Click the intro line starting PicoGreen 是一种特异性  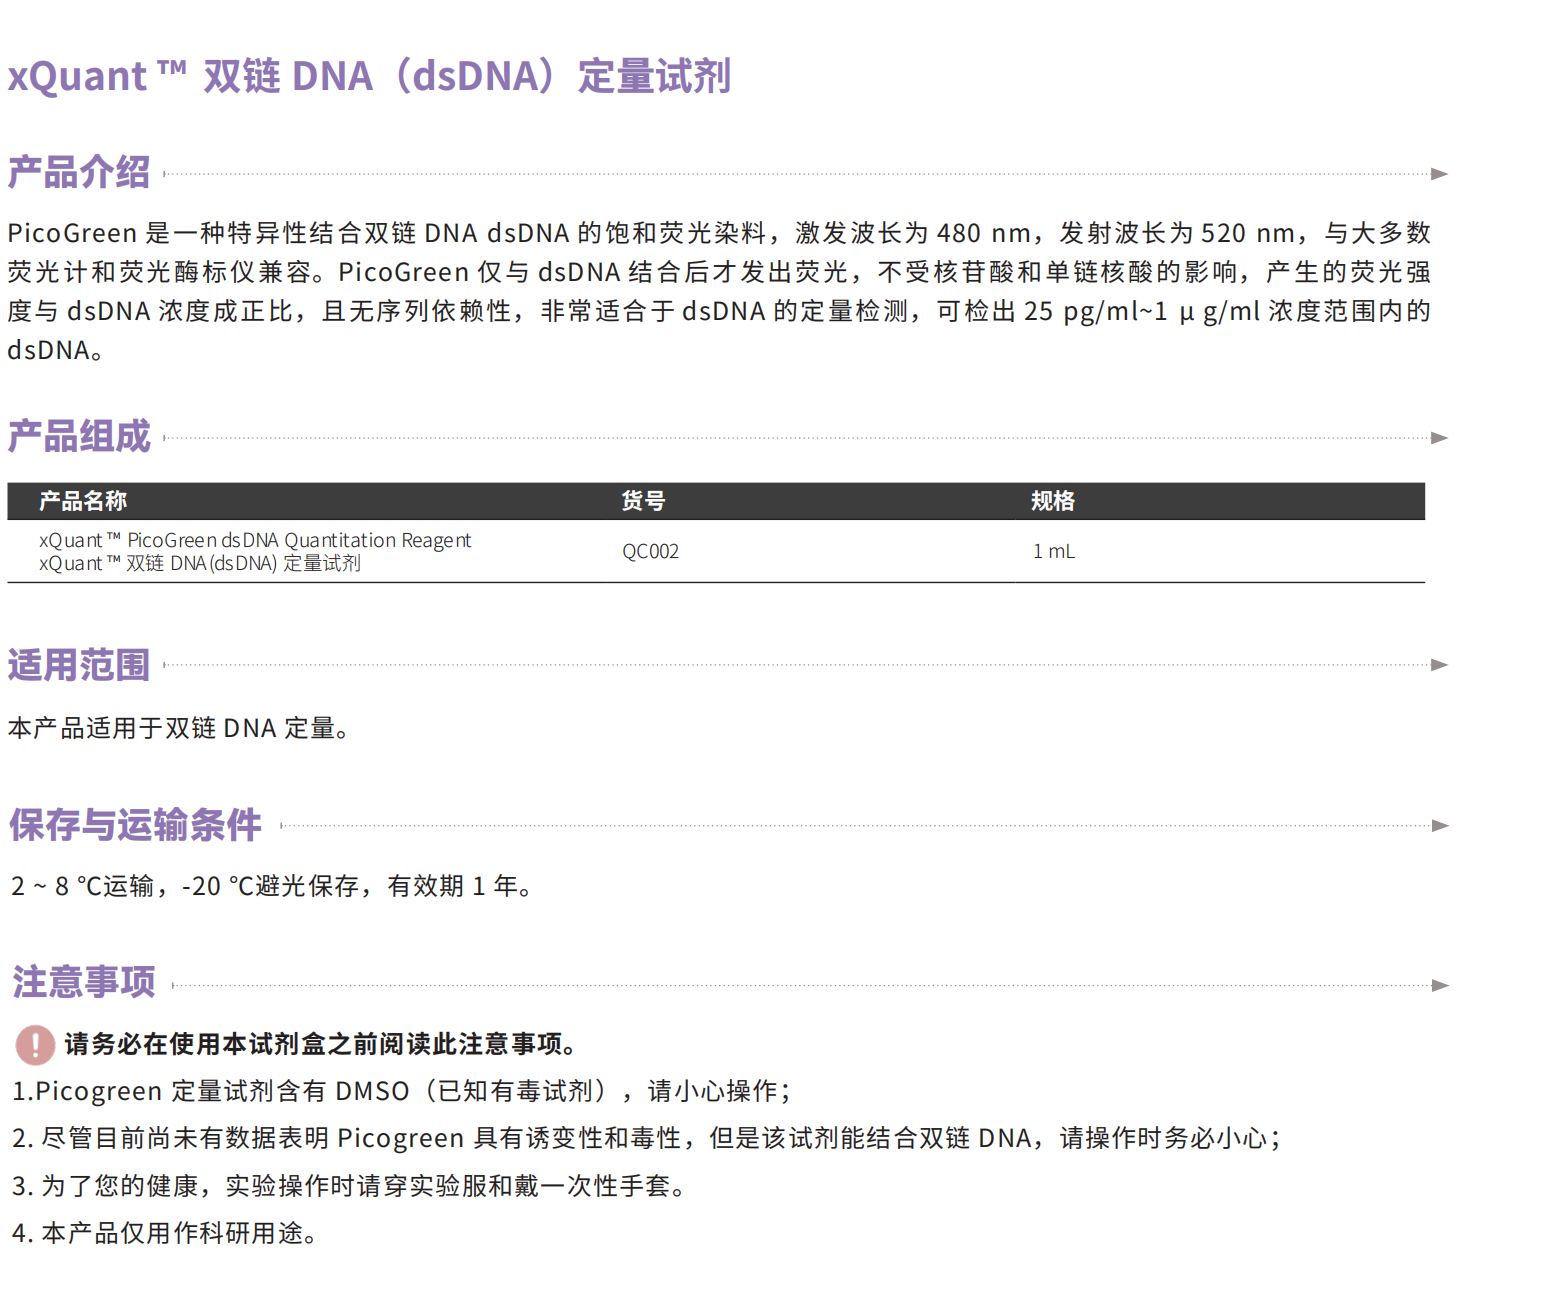pyautogui.click(x=719, y=233)
